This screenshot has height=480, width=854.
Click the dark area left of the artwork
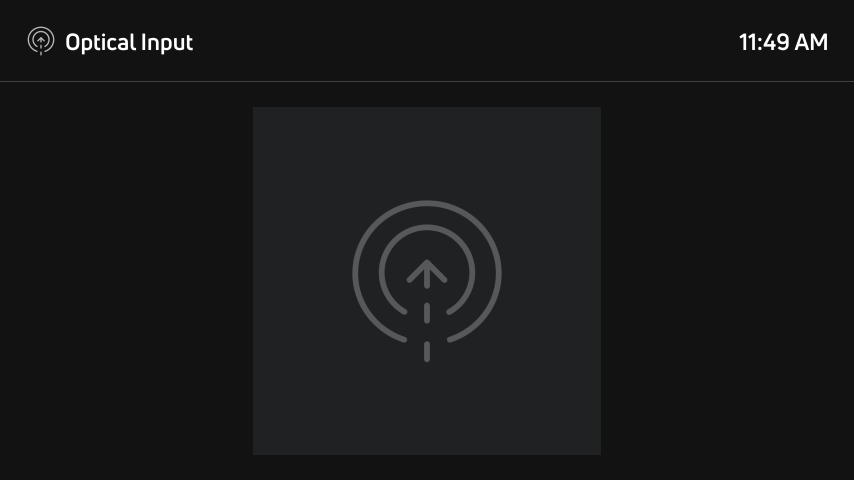point(126,281)
